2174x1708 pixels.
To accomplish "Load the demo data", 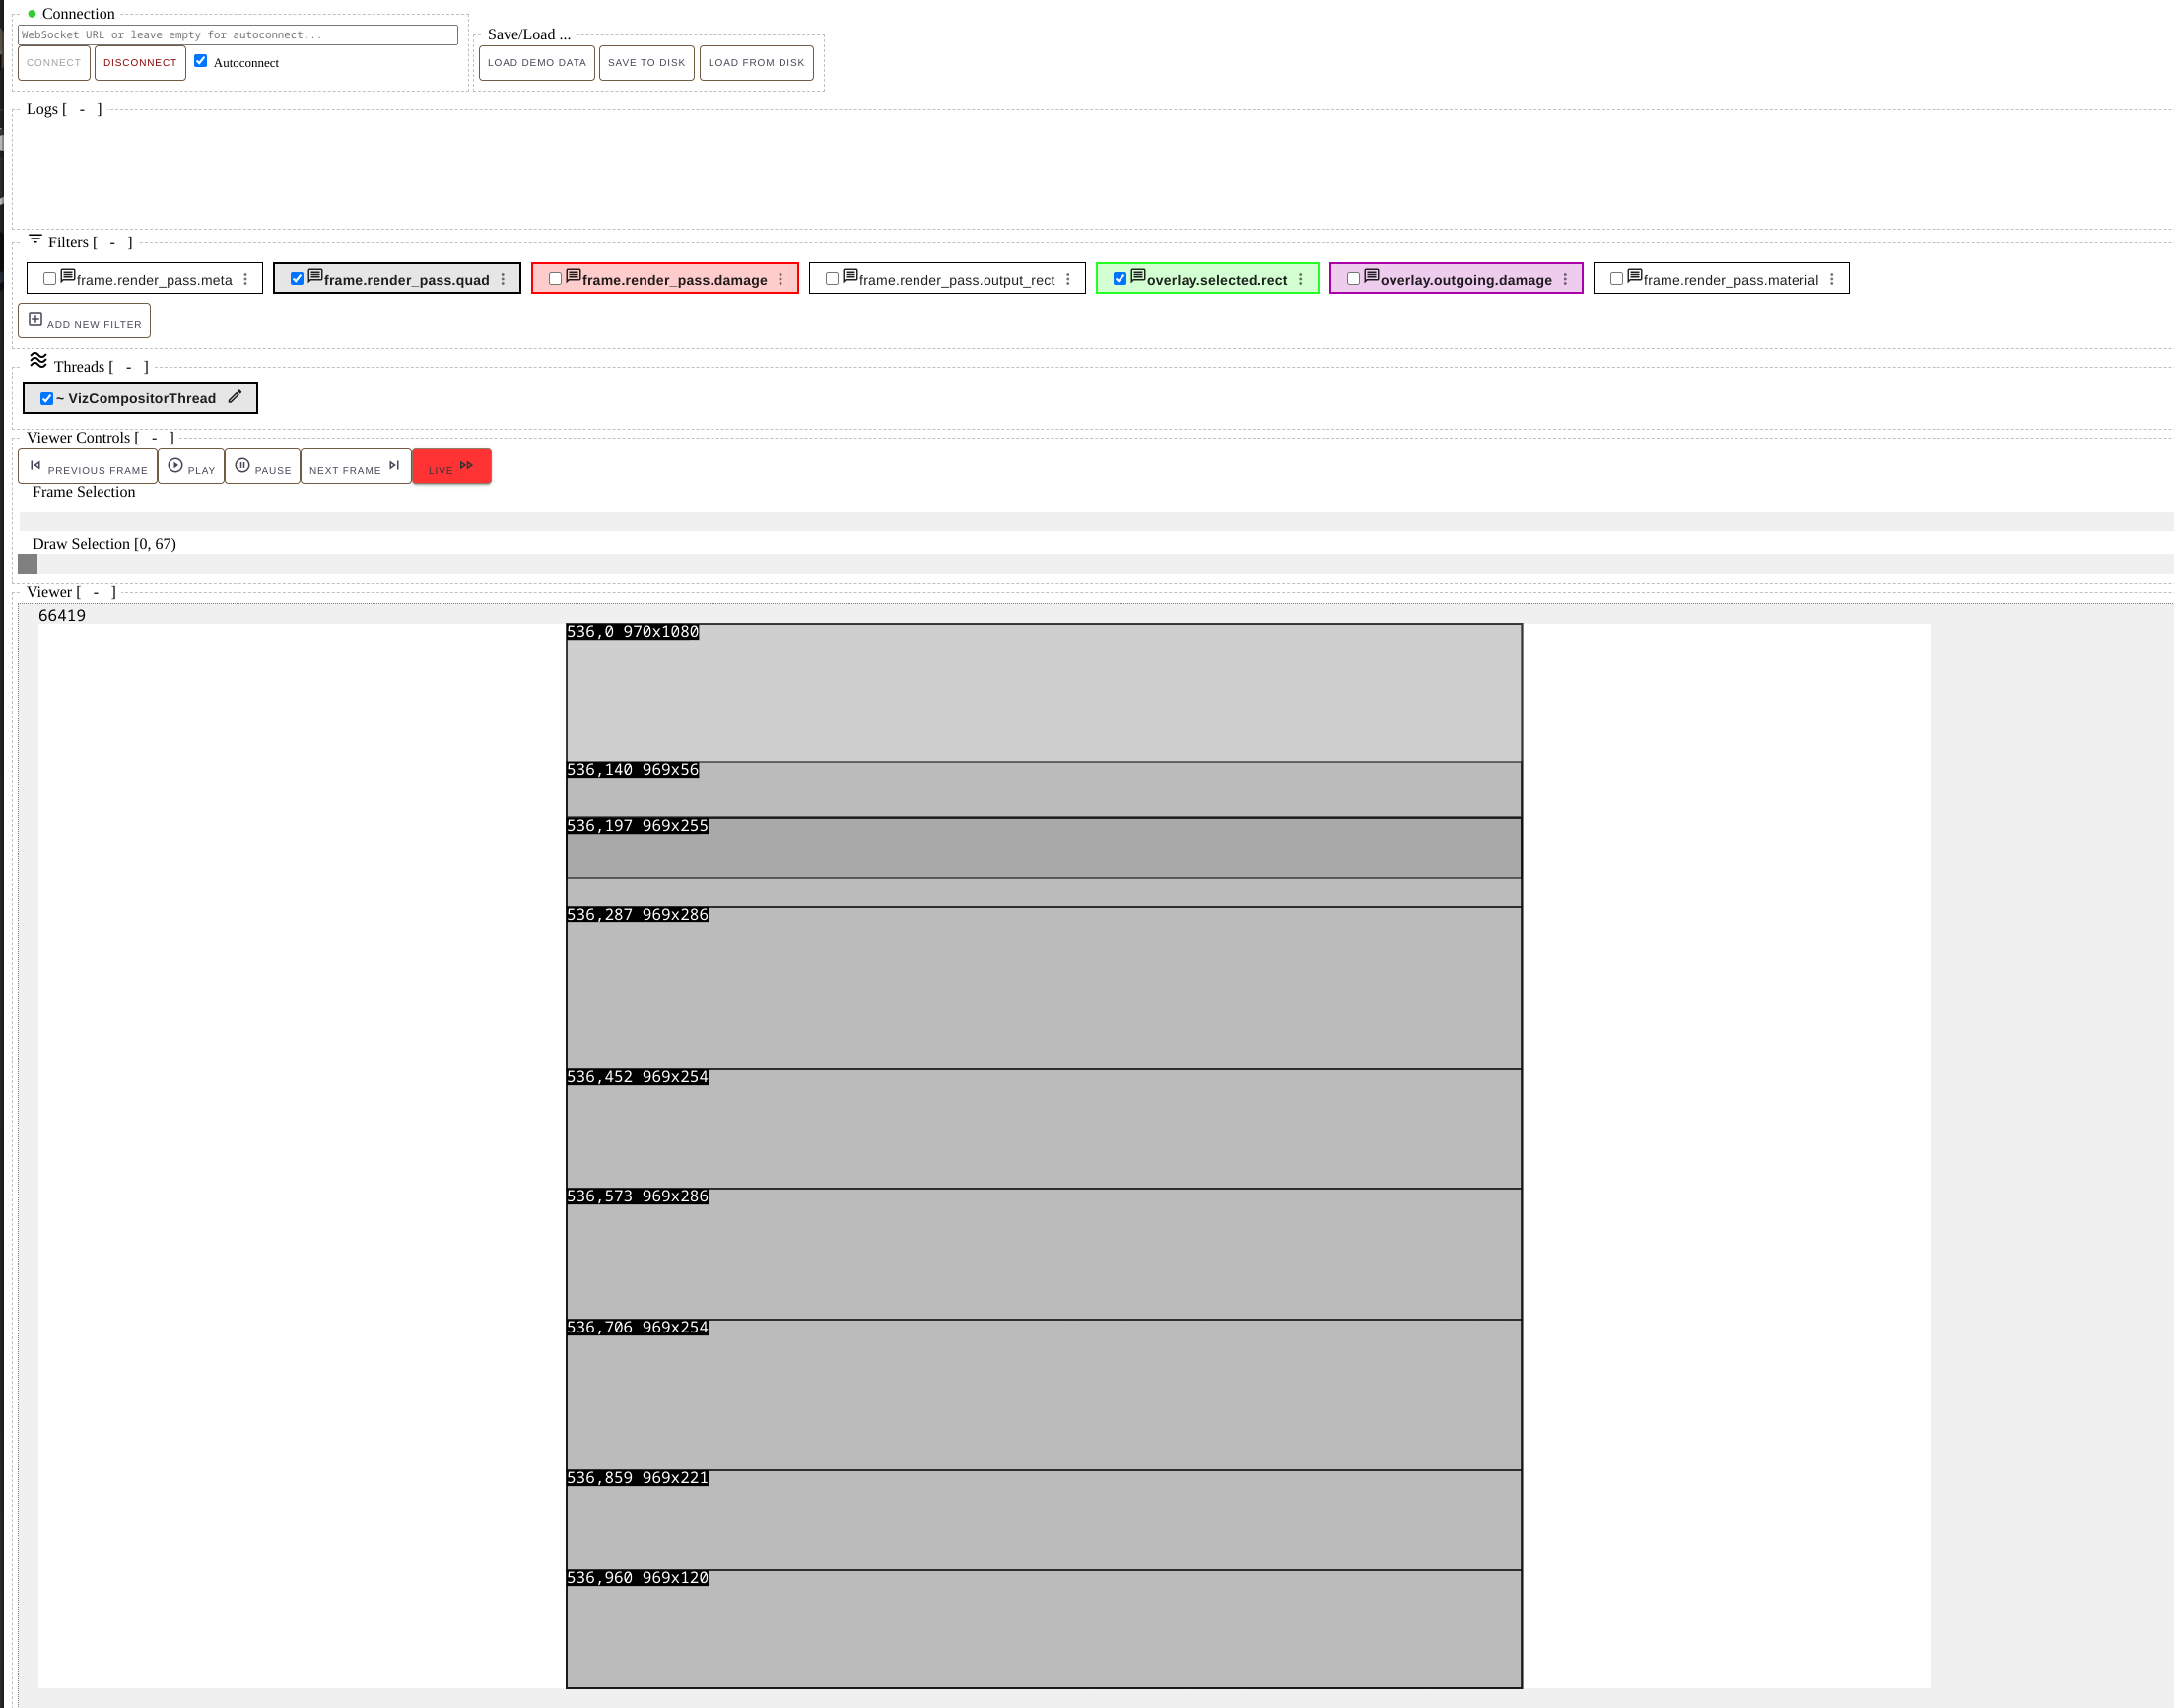I will point(537,63).
